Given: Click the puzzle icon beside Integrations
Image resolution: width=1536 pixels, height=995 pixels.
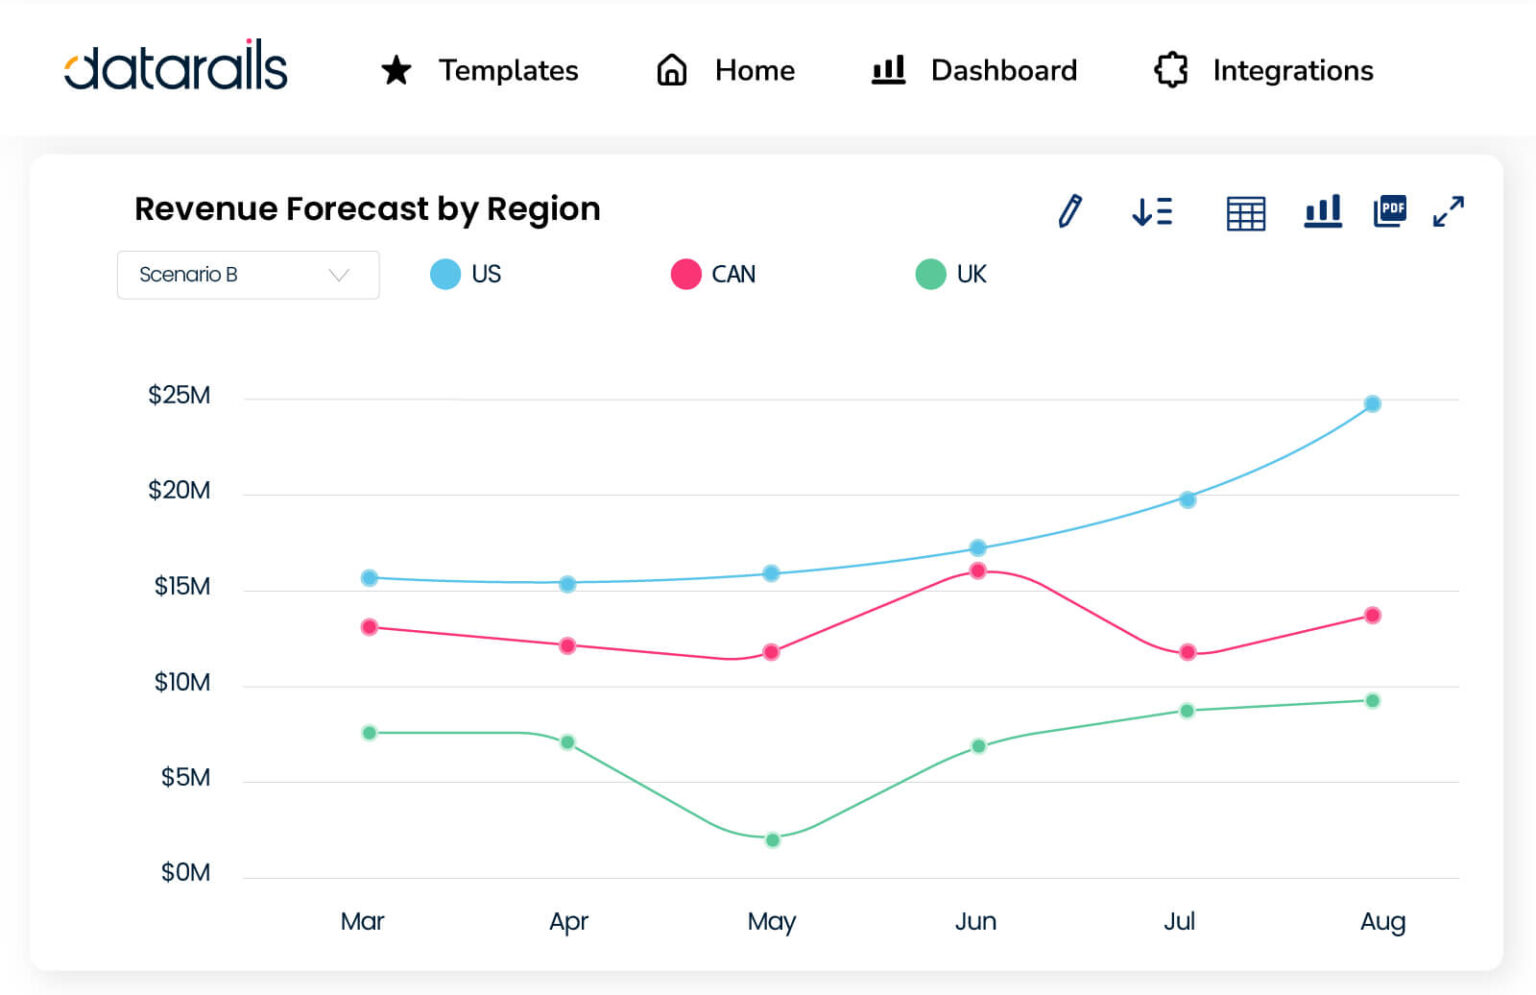Looking at the screenshot, I should (1169, 70).
